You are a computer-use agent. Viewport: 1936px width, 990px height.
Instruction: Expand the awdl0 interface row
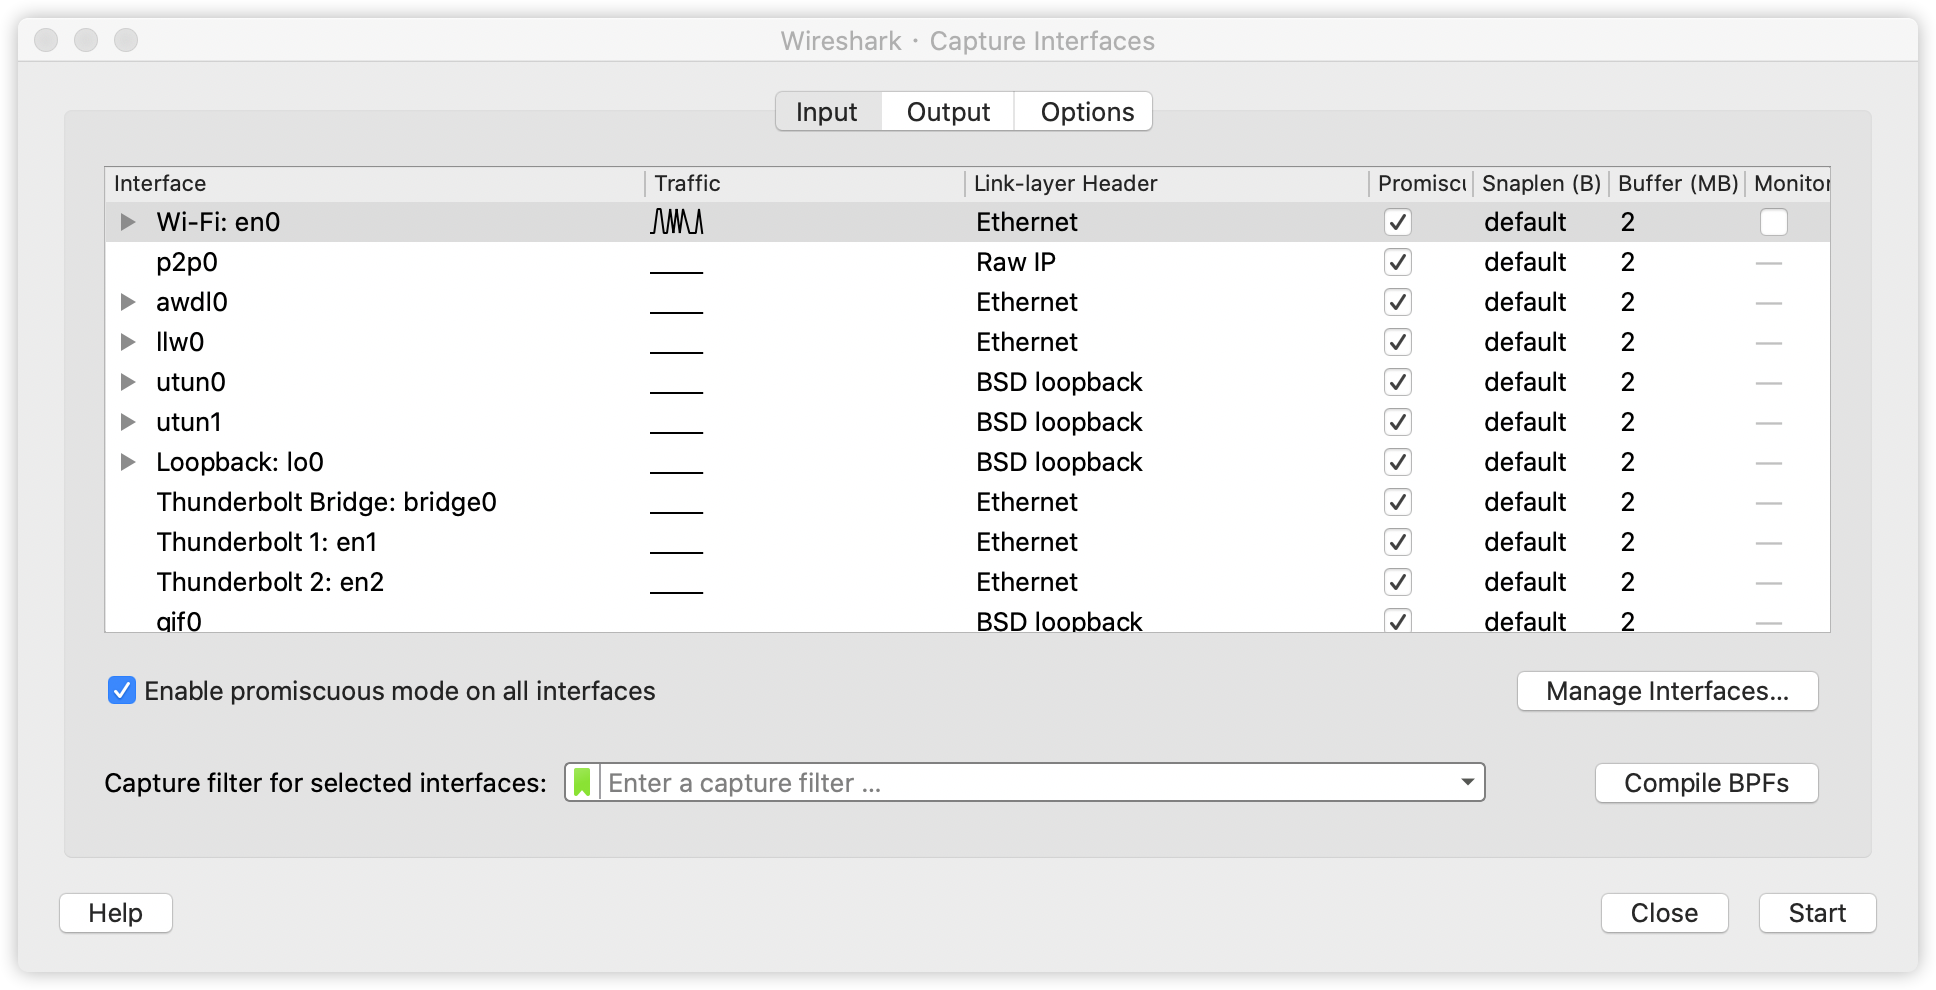click(x=128, y=302)
